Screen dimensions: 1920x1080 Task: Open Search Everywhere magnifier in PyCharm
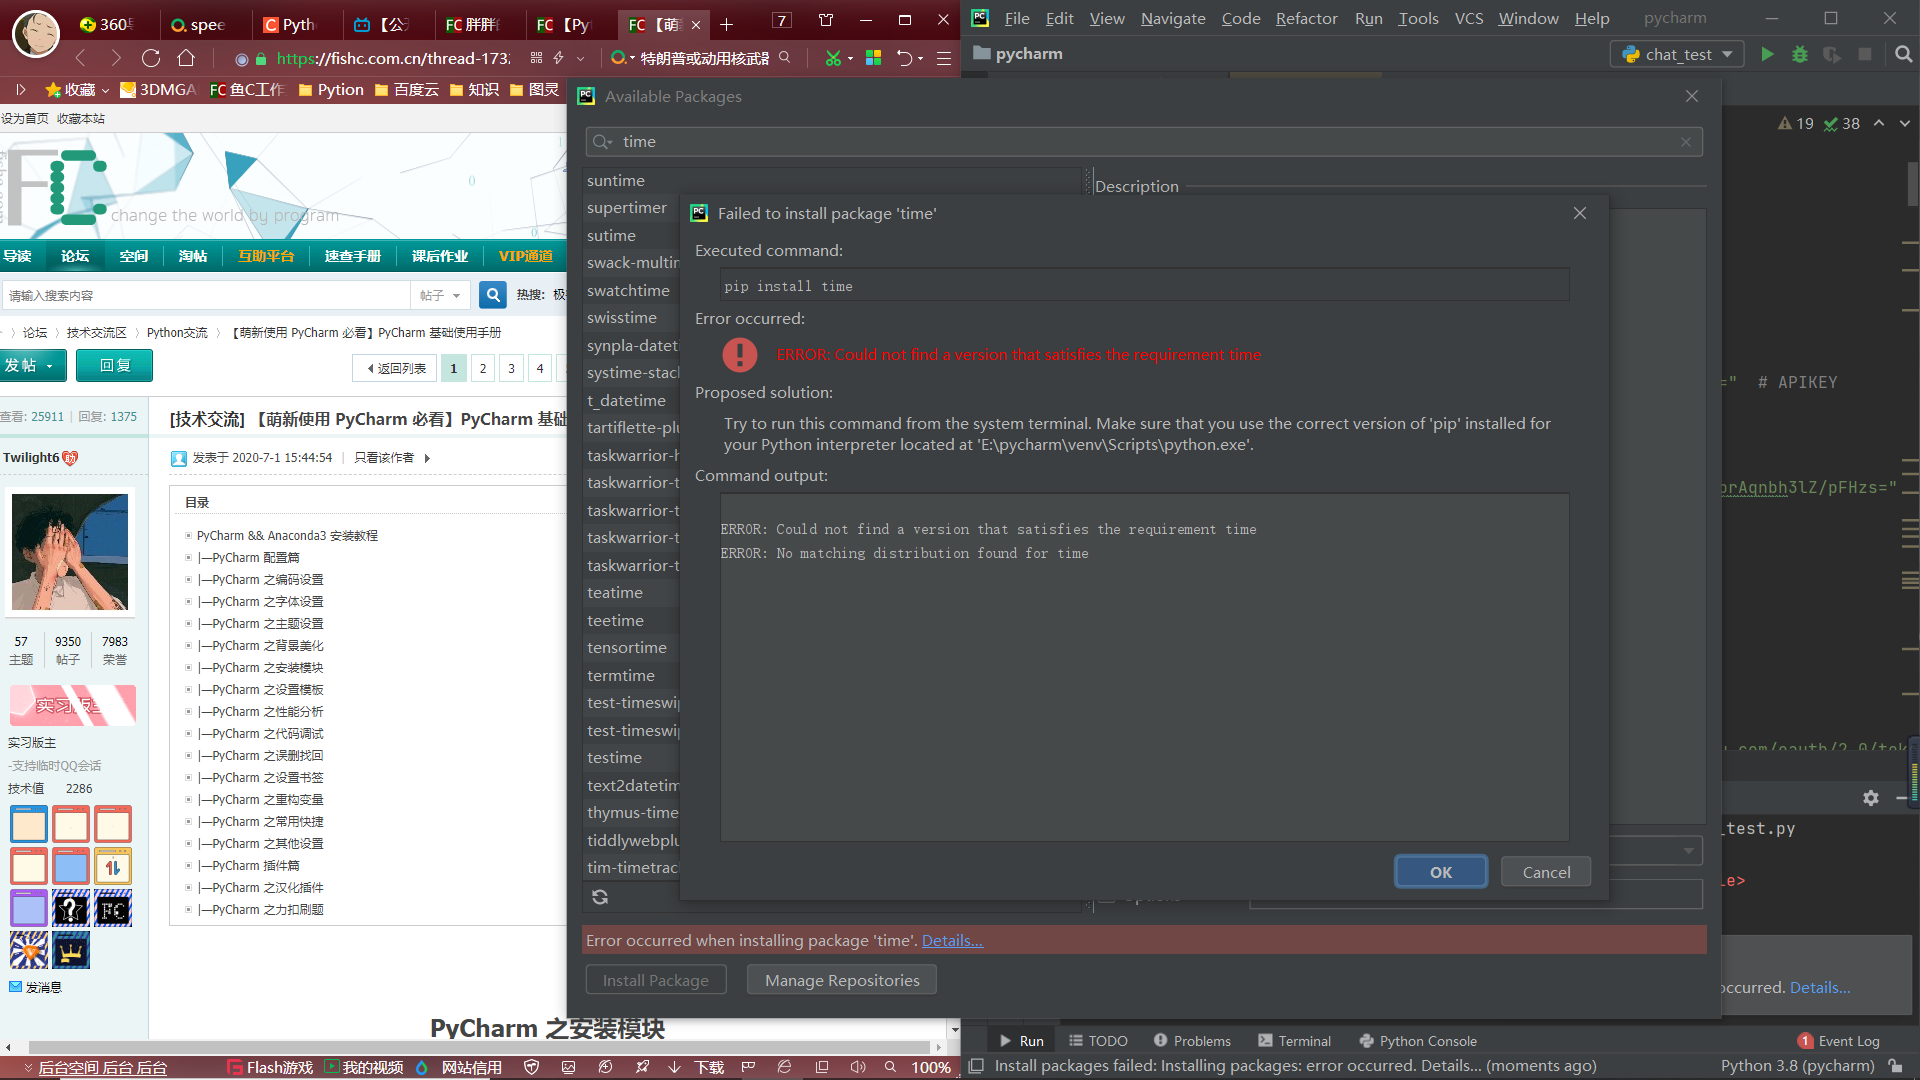(x=1904, y=54)
